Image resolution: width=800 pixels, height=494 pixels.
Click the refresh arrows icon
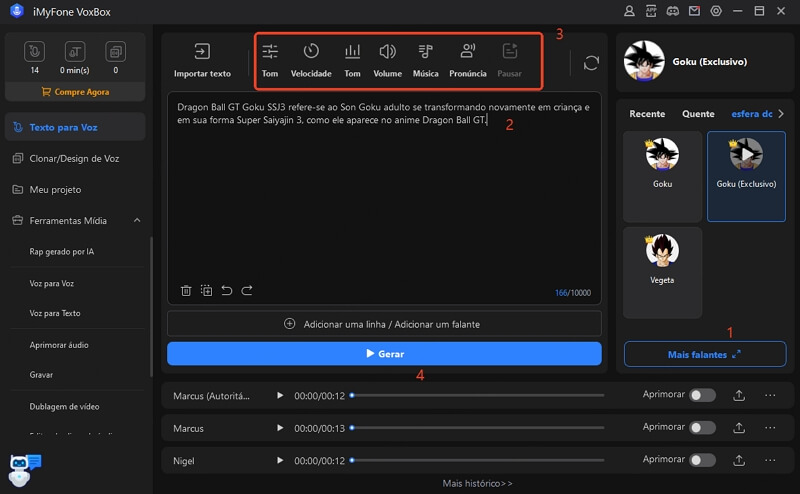[591, 63]
